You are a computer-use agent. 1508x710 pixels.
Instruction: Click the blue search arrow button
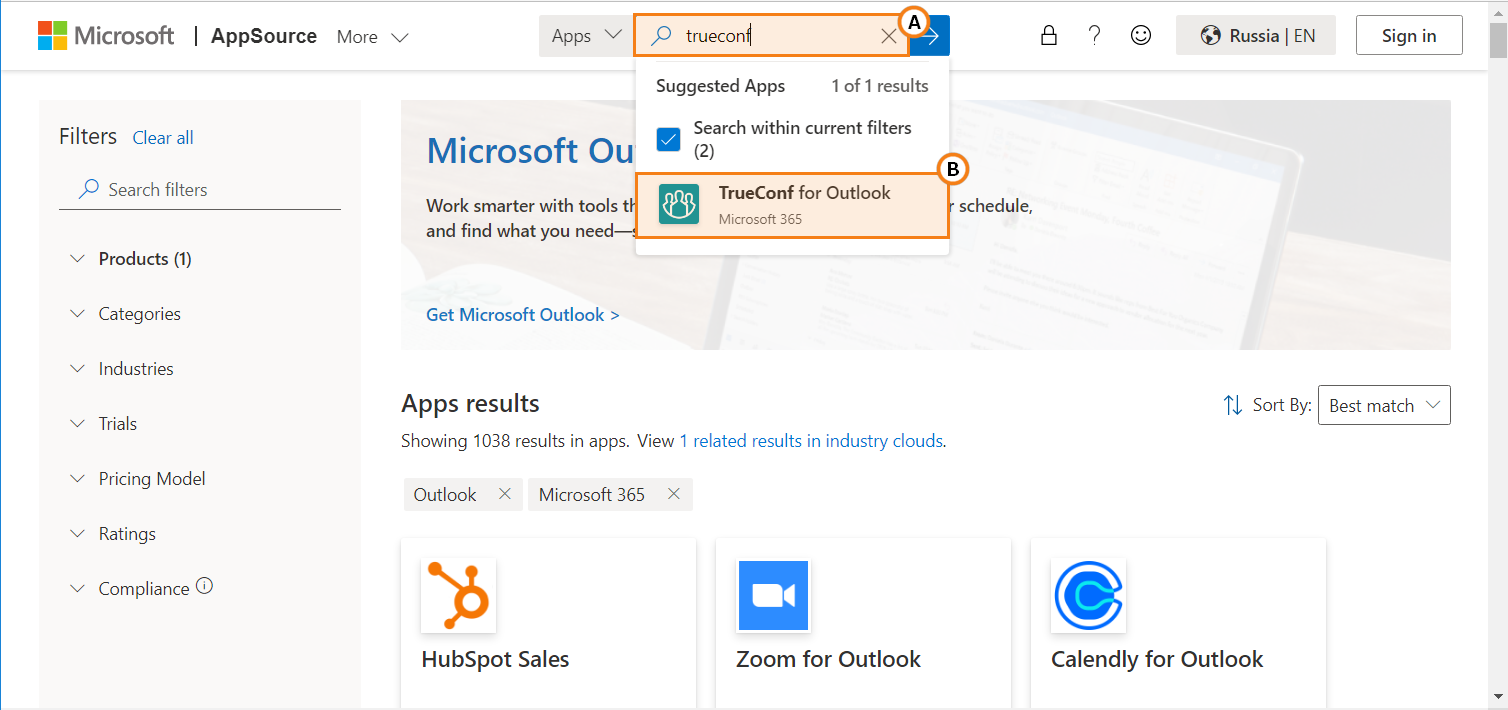pyautogui.click(x=932, y=36)
